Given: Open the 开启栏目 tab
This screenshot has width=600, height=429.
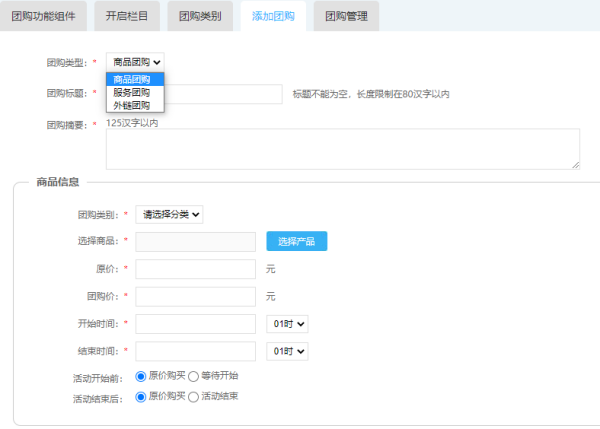Looking at the screenshot, I should (126, 16).
